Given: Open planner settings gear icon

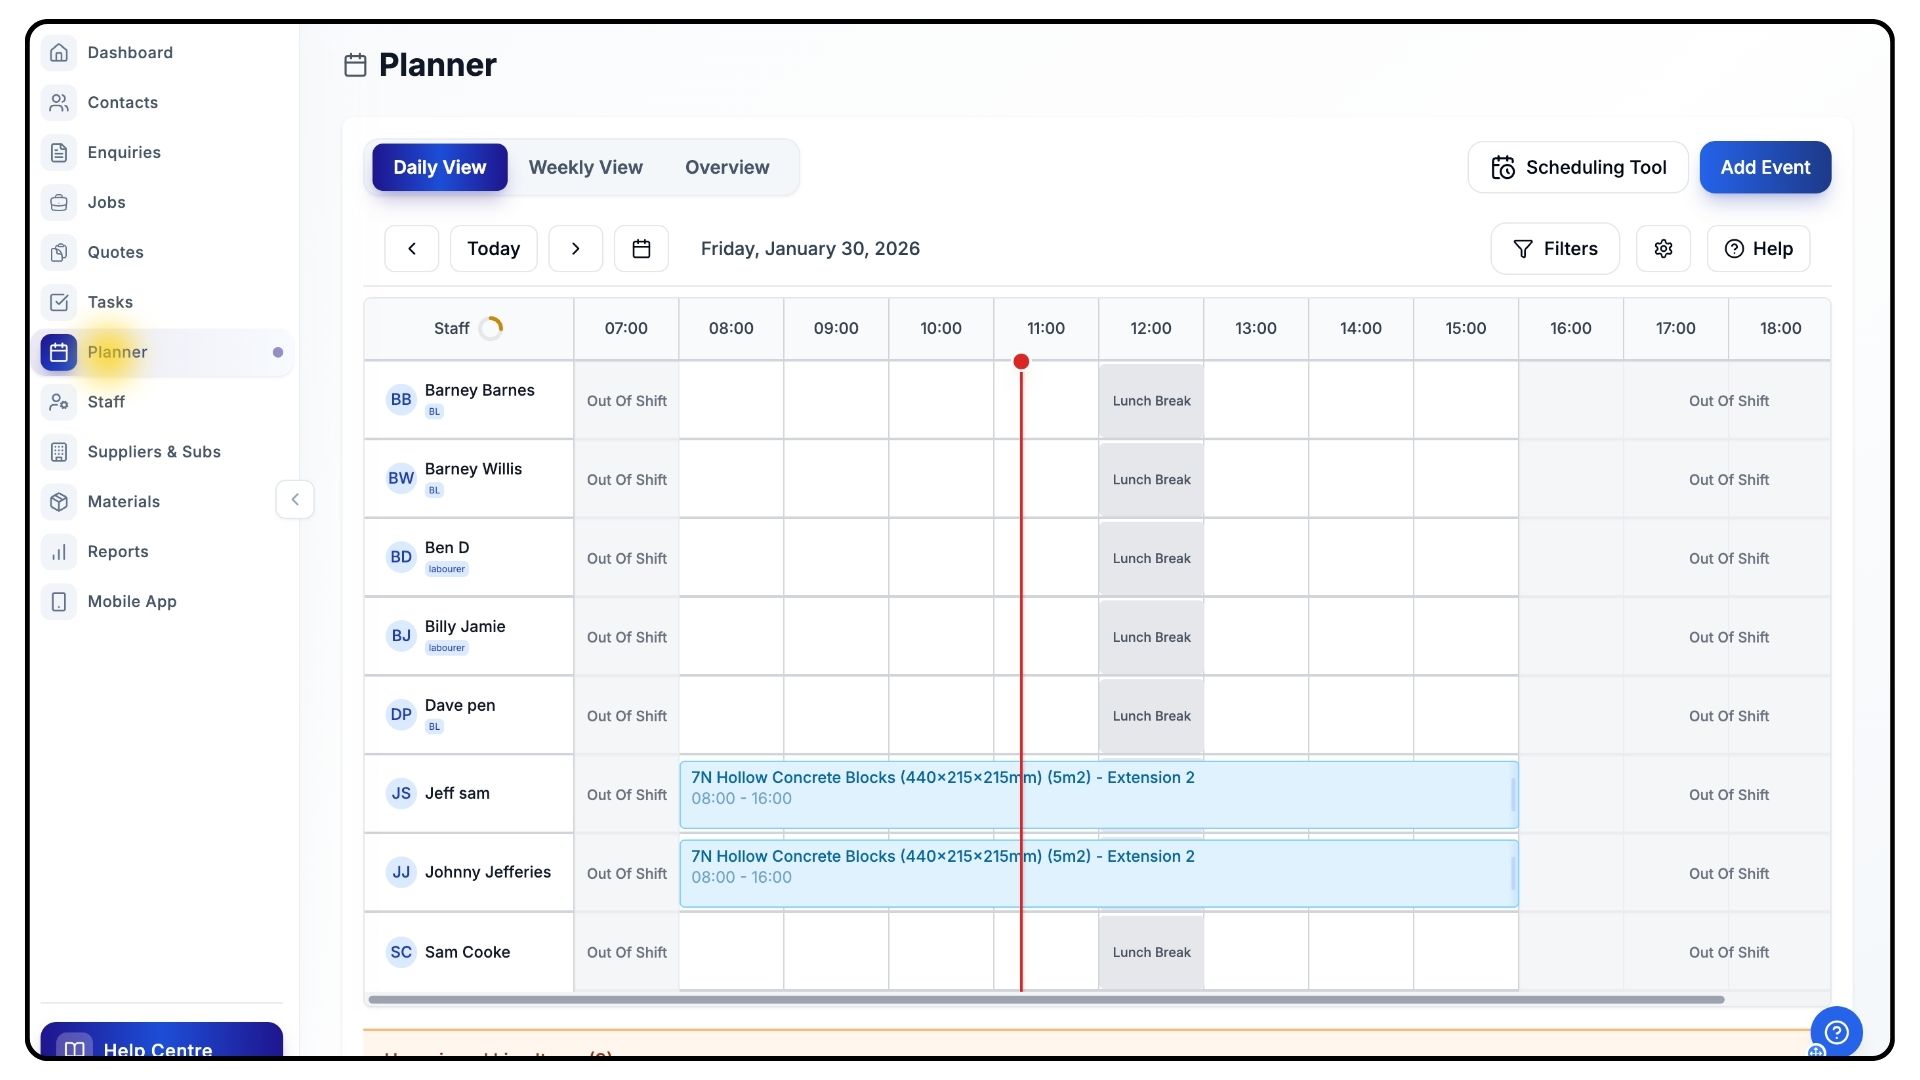Looking at the screenshot, I should click(1662, 248).
